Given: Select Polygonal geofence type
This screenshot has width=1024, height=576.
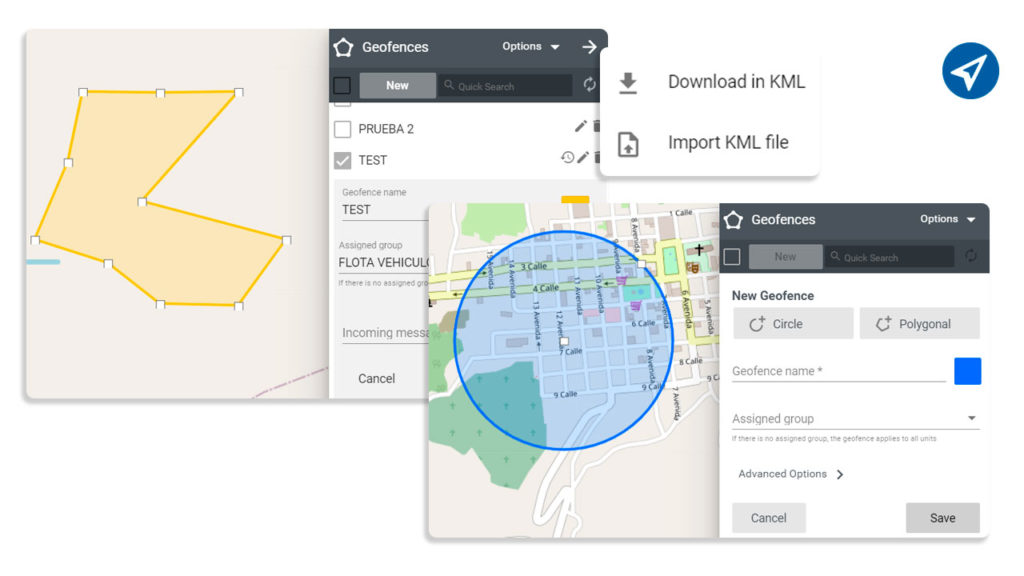Looking at the screenshot, I should point(920,324).
